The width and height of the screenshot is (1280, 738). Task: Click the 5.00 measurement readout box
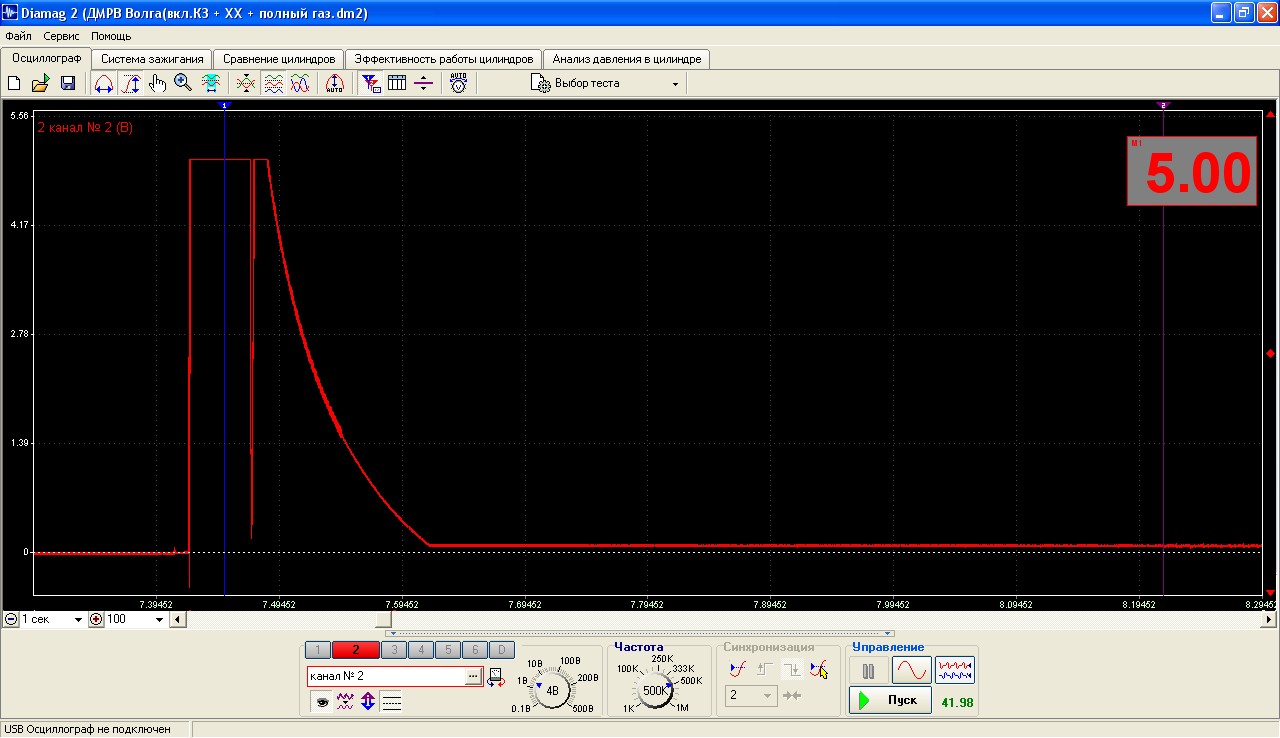click(1191, 171)
